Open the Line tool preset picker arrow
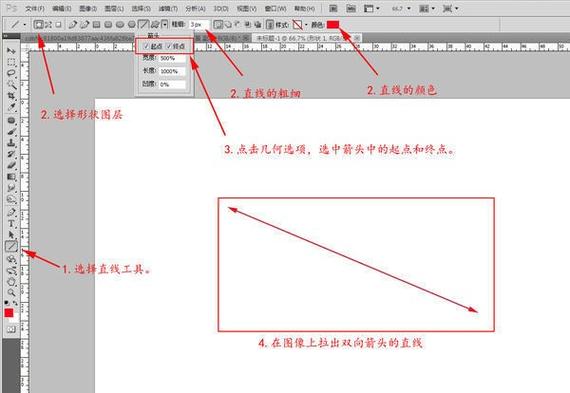Screen dimensions: 570x393 (x=24, y=24)
